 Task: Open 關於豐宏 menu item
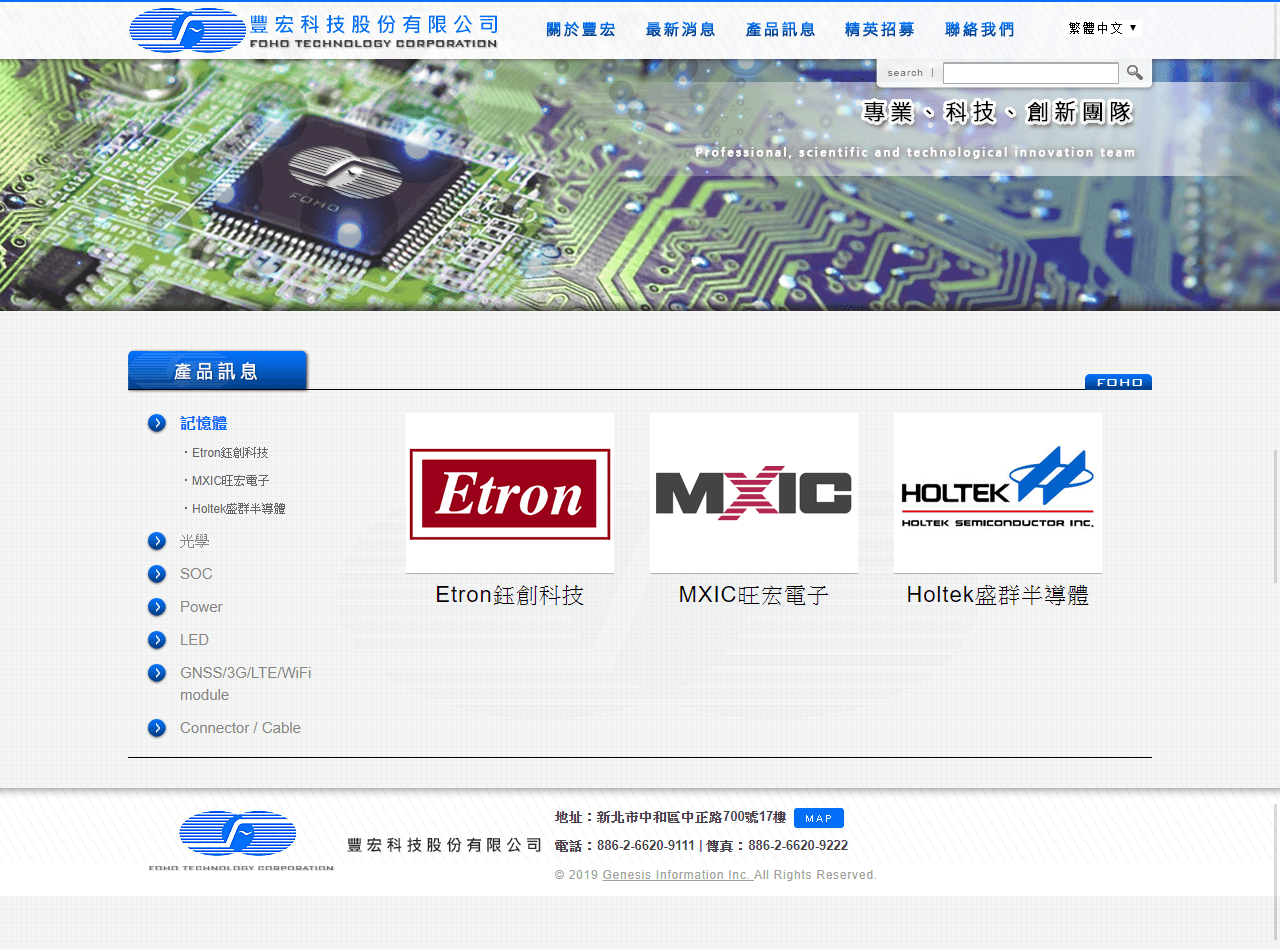(x=581, y=29)
